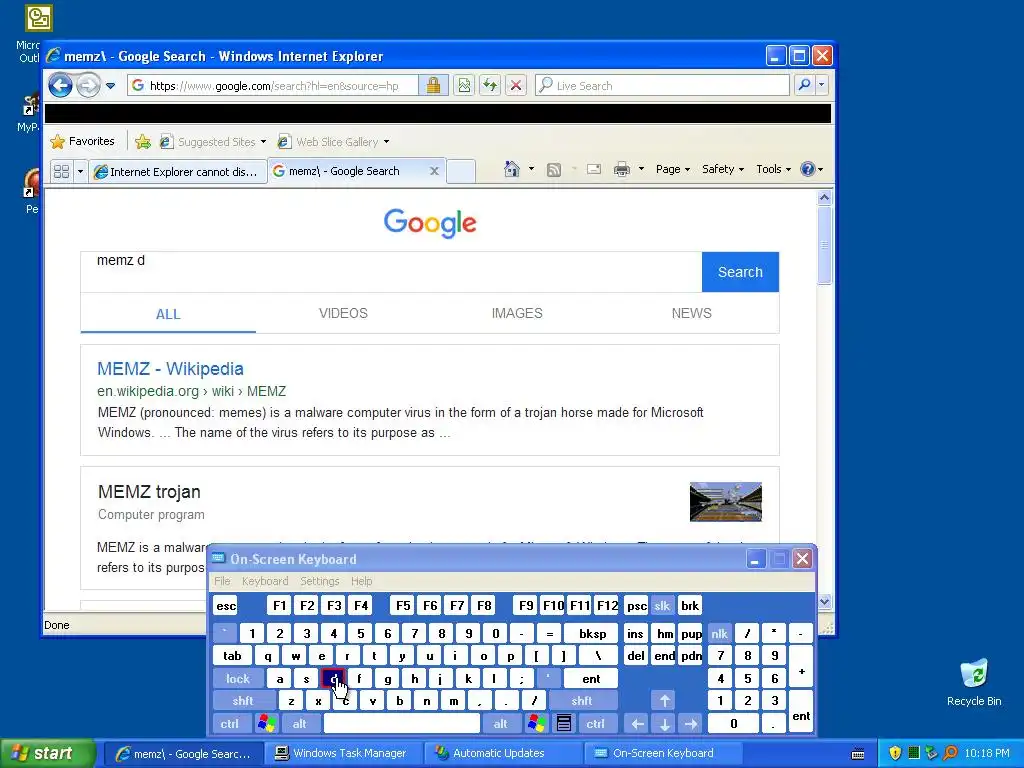
Task: Open On-Screen Keyboard Keyboard menu
Action: (264, 581)
